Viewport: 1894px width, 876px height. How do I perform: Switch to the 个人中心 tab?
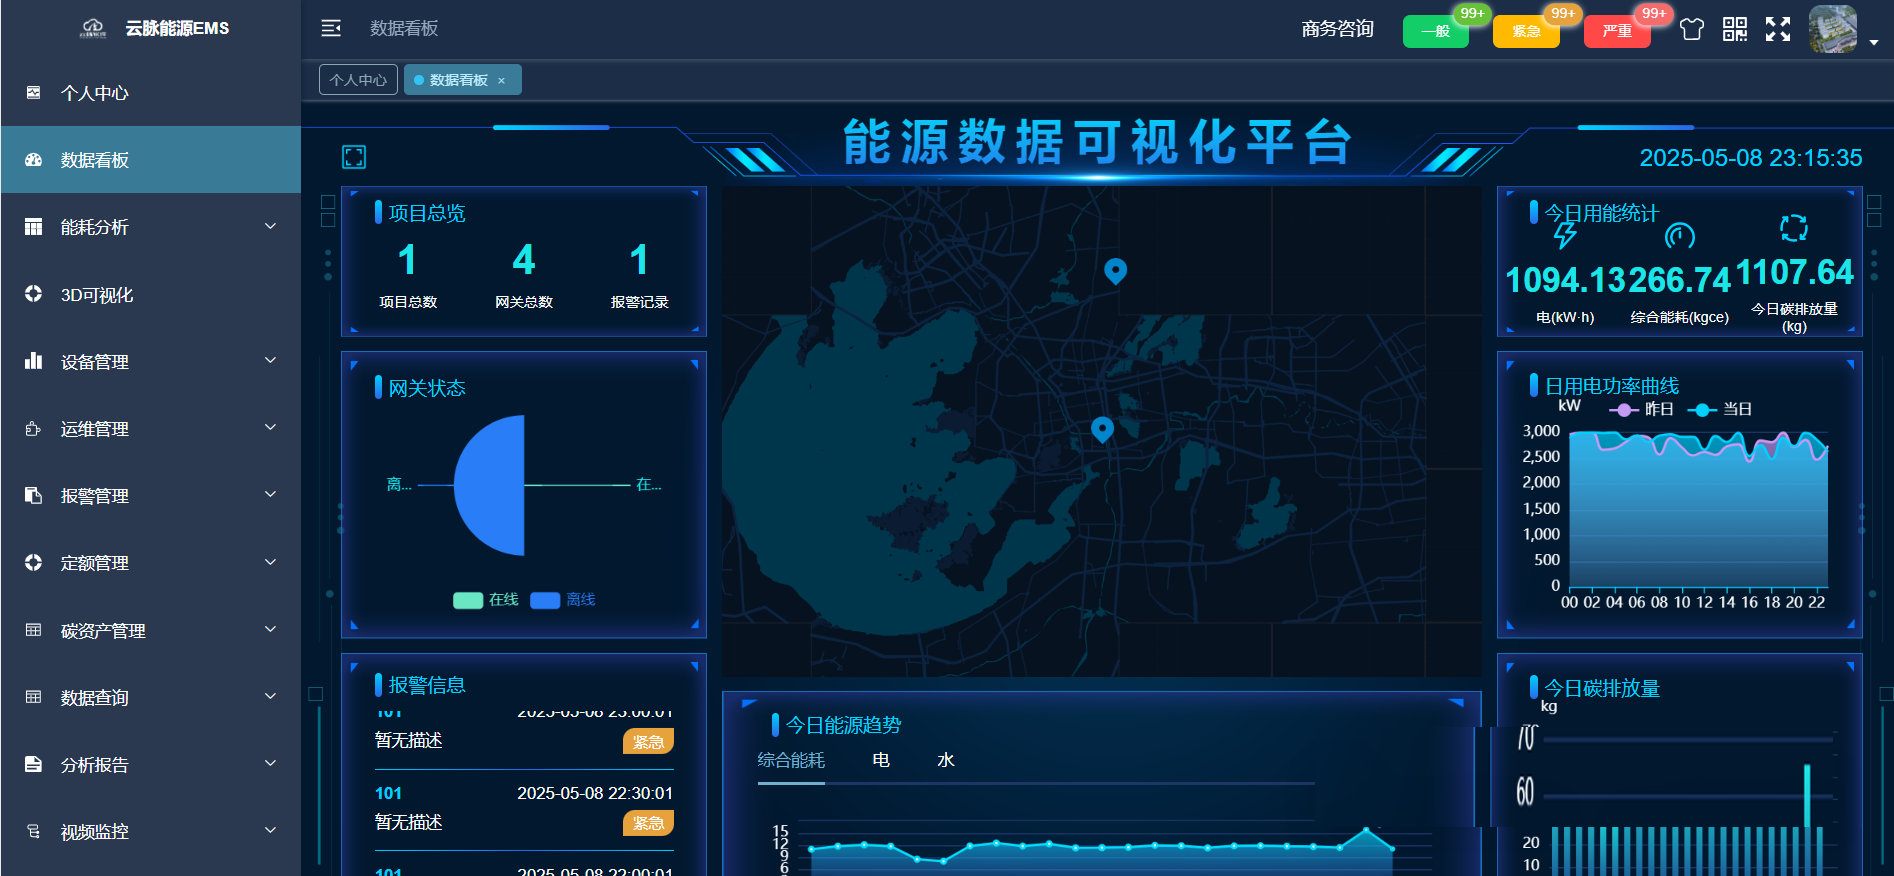point(358,80)
